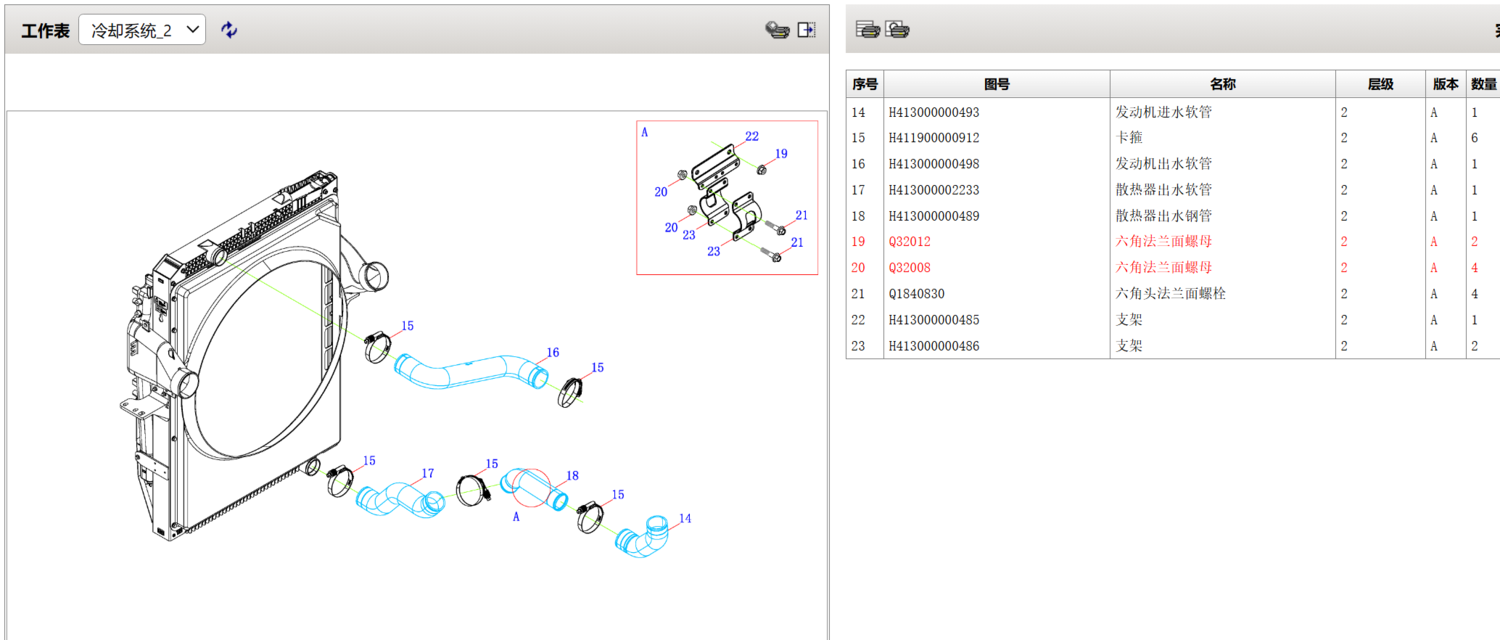Click the 图号 column header
This screenshot has height=640, width=1500.
[996, 84]
